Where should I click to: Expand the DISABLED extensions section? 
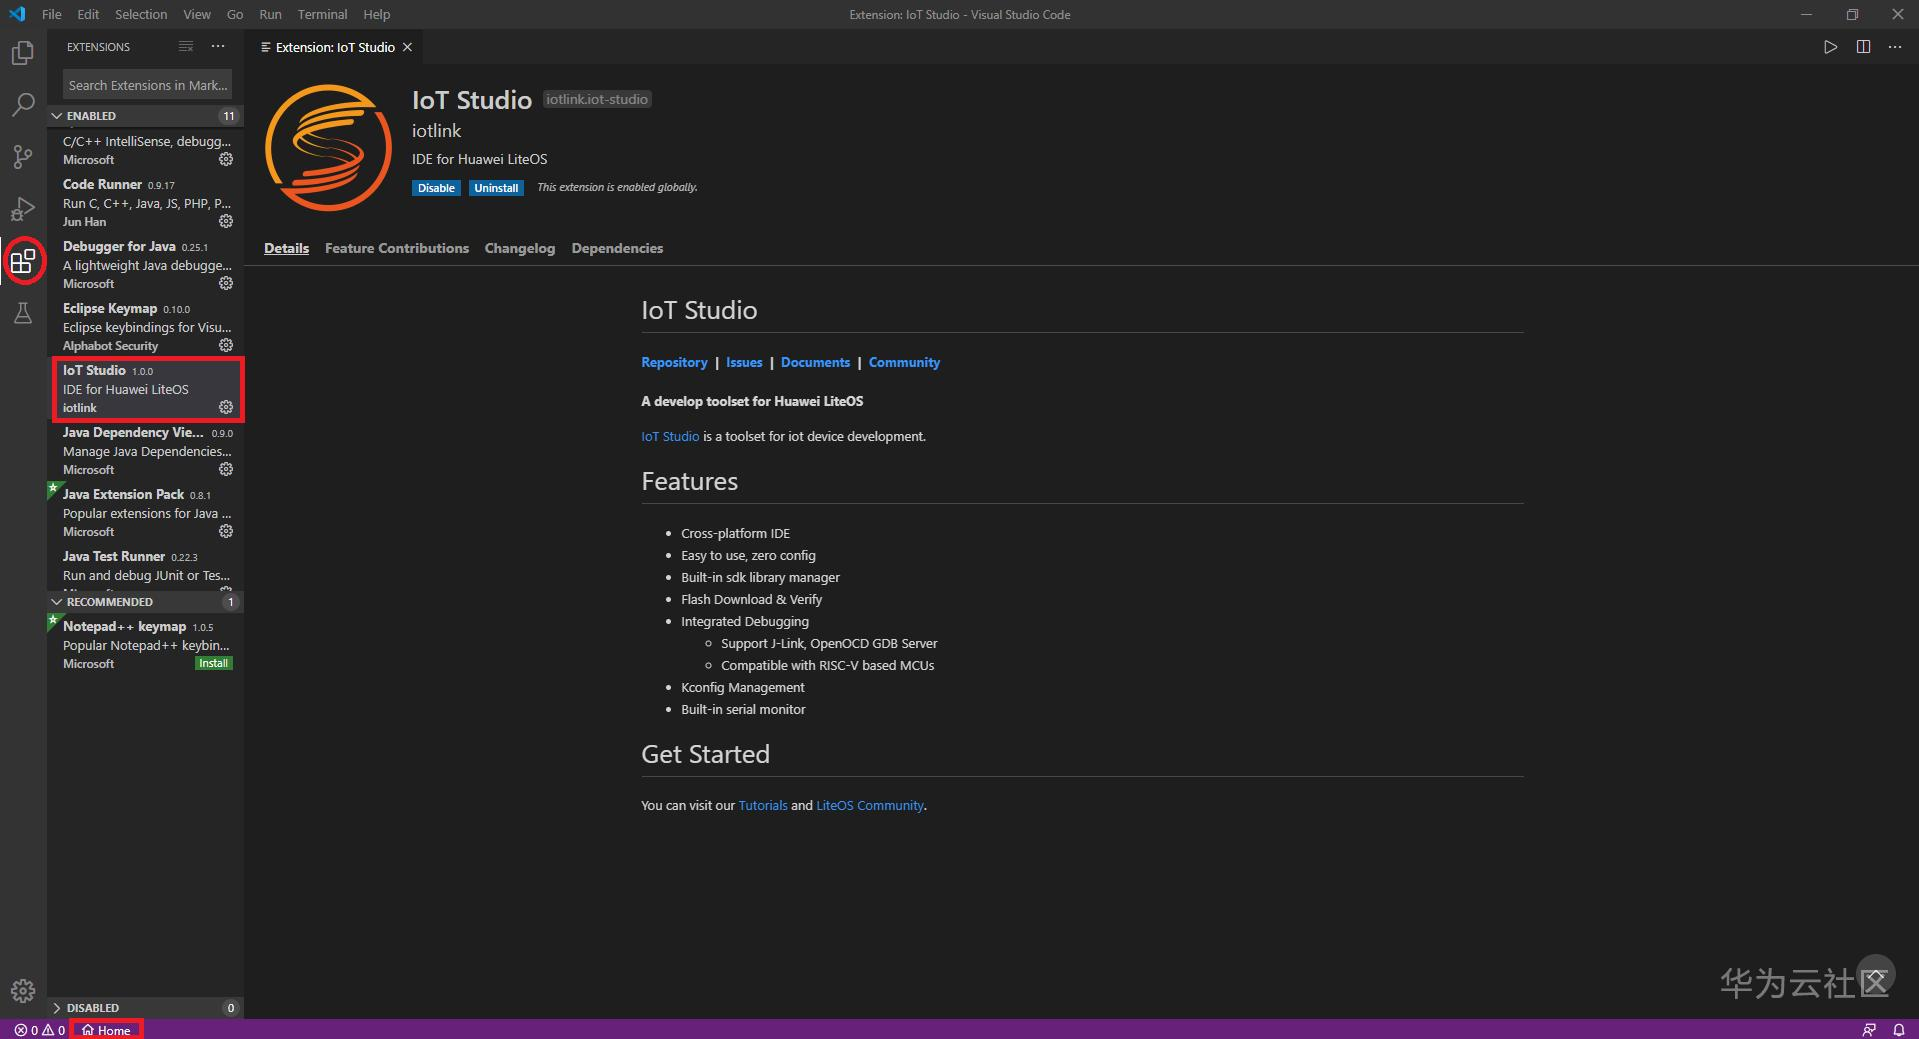[57, 1008]
